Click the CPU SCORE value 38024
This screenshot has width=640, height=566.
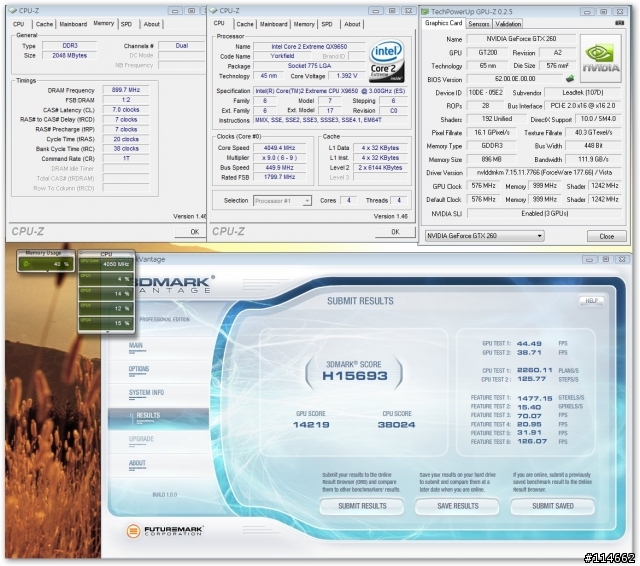point(396,425)
